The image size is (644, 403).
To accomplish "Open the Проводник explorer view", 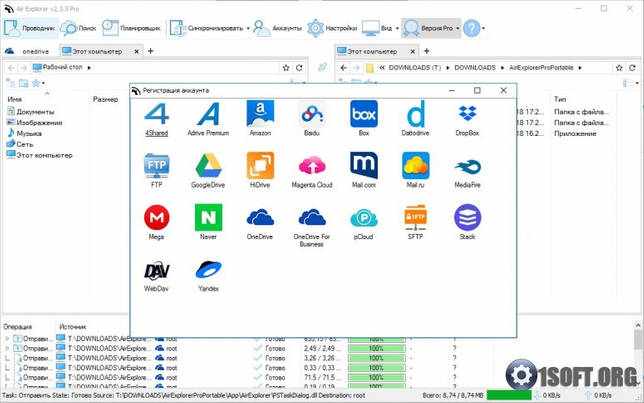I will 29,28.
